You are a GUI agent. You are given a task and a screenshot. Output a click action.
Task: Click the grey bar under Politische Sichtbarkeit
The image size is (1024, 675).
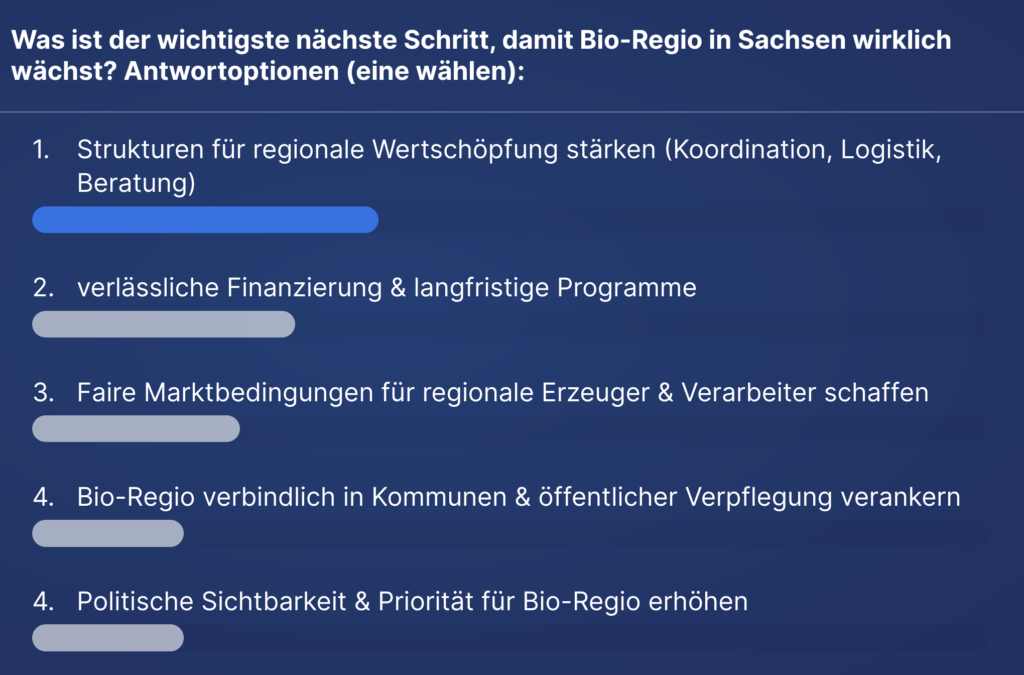(x=108, y=638)
